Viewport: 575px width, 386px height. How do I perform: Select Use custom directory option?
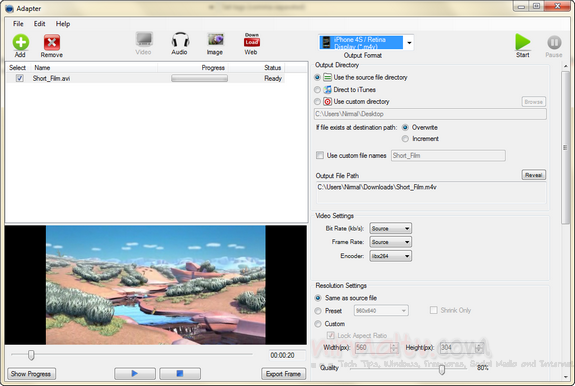317,102
